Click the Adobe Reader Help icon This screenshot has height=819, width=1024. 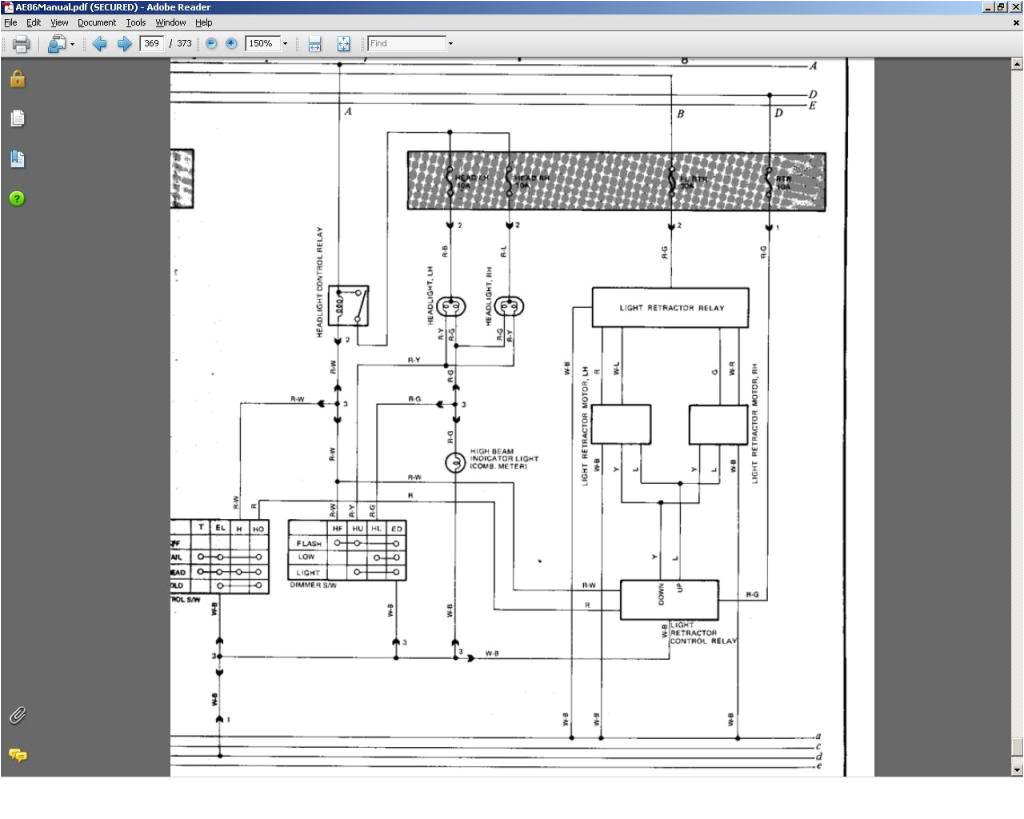pyautogui.click(x=16, y=198)
